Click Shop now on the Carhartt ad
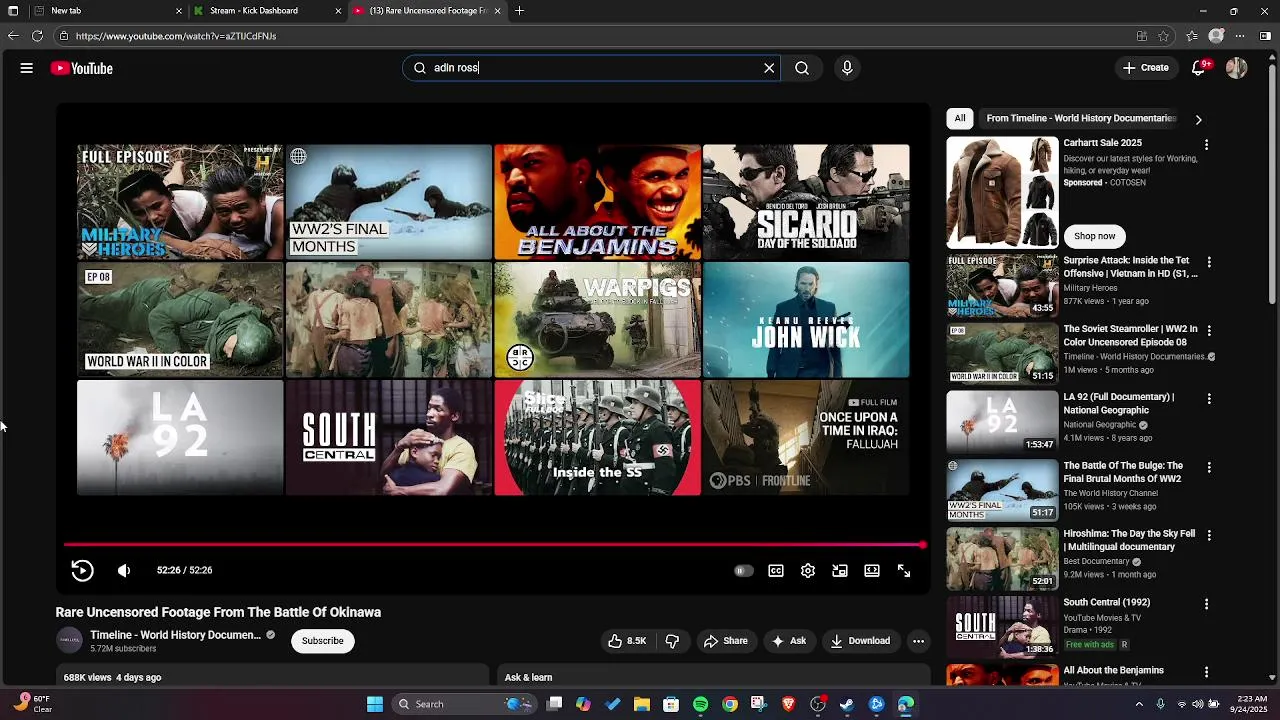Screen dimensions: 1280x720 point(1095,236)
